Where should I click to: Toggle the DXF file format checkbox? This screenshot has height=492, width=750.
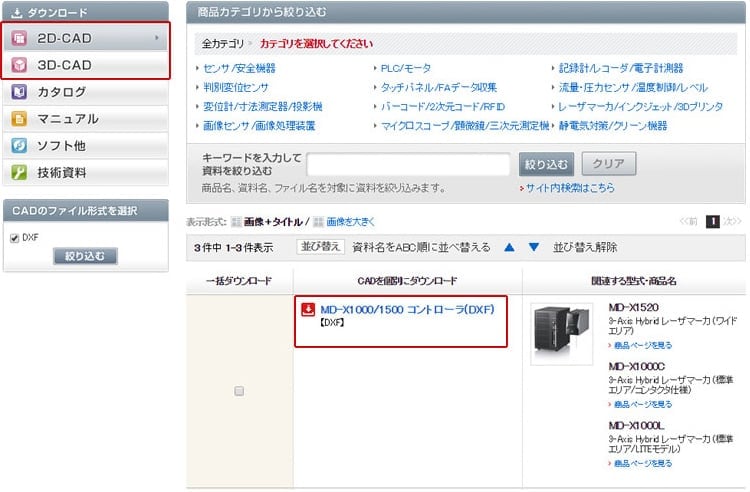[14, 238]
